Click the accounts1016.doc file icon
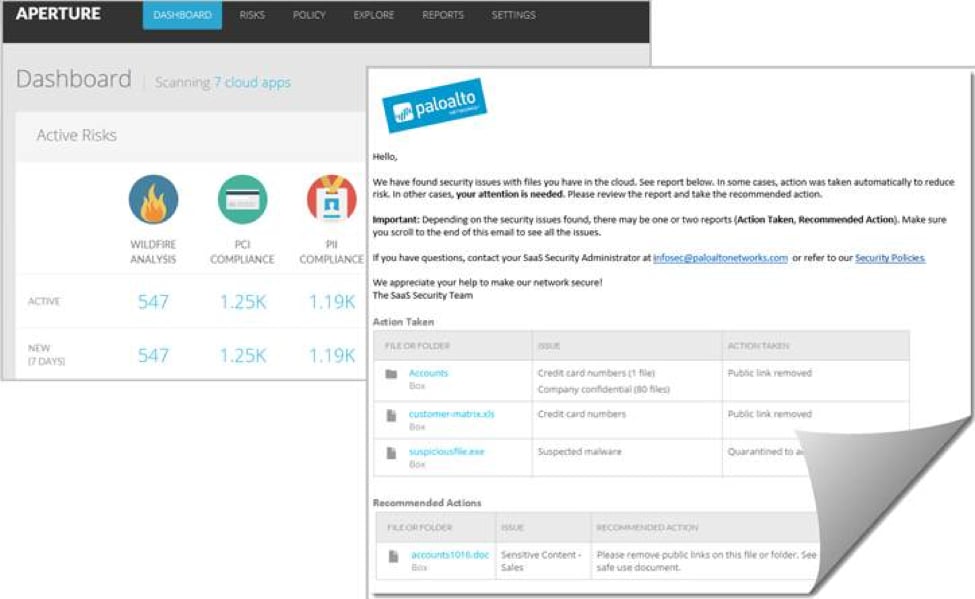975x599 pixels. [x=393, y=556]
